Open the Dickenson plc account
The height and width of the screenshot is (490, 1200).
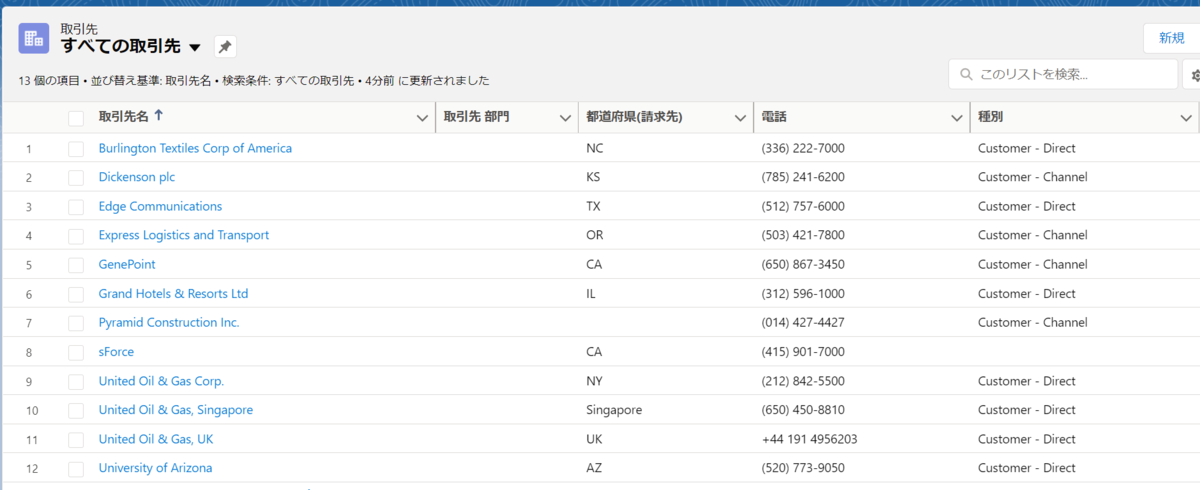(137, 177)
